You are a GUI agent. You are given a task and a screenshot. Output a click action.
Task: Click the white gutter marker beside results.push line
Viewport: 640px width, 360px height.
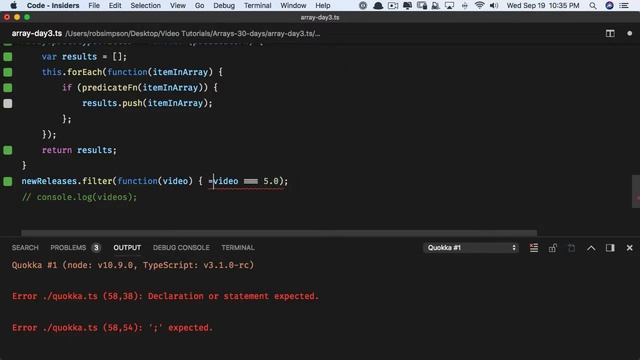pos(8,103)
